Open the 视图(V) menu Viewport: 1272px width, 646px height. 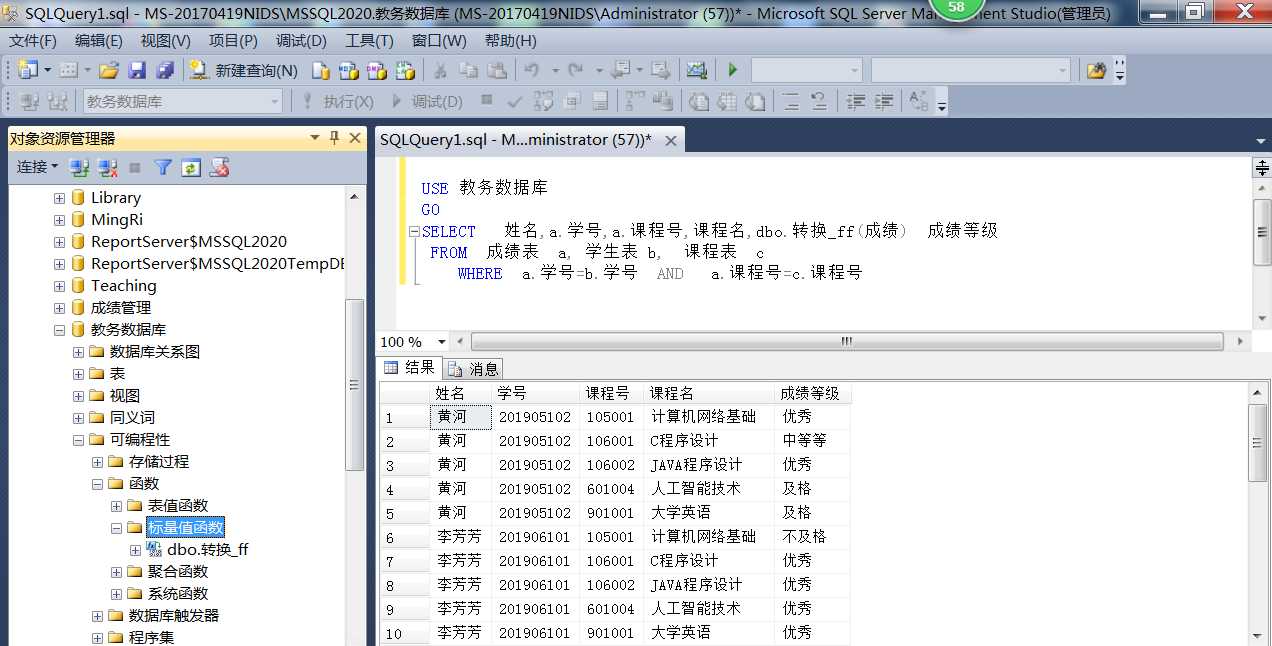tap(166, 41)
